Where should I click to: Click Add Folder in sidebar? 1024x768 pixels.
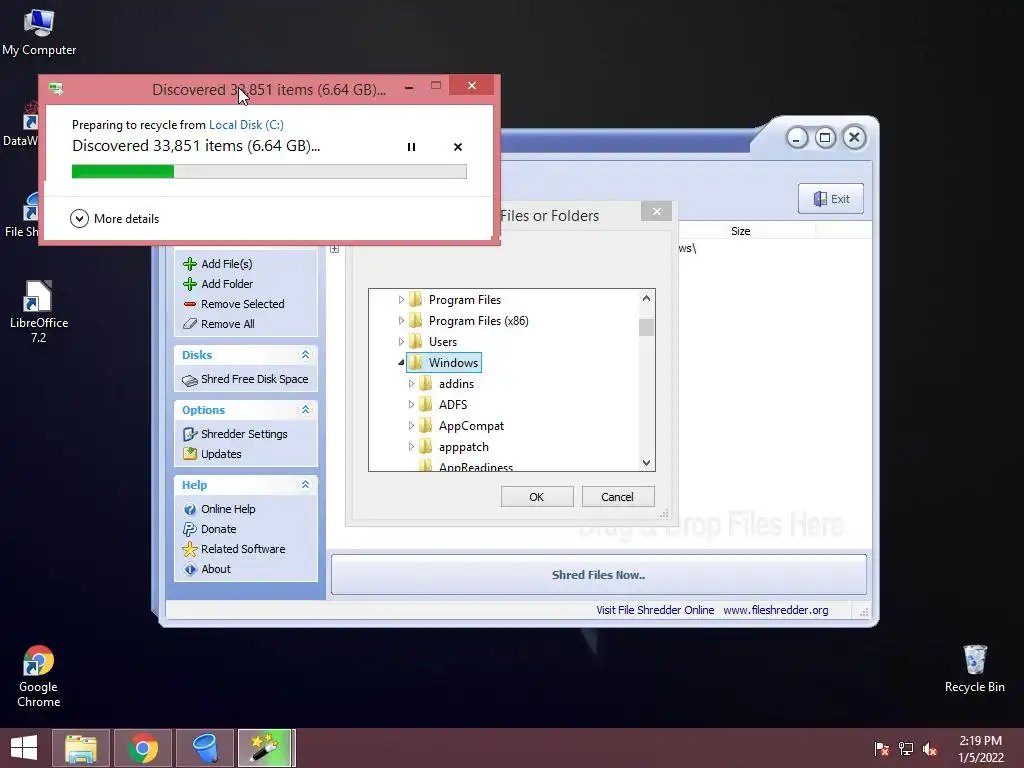point(218,284)
